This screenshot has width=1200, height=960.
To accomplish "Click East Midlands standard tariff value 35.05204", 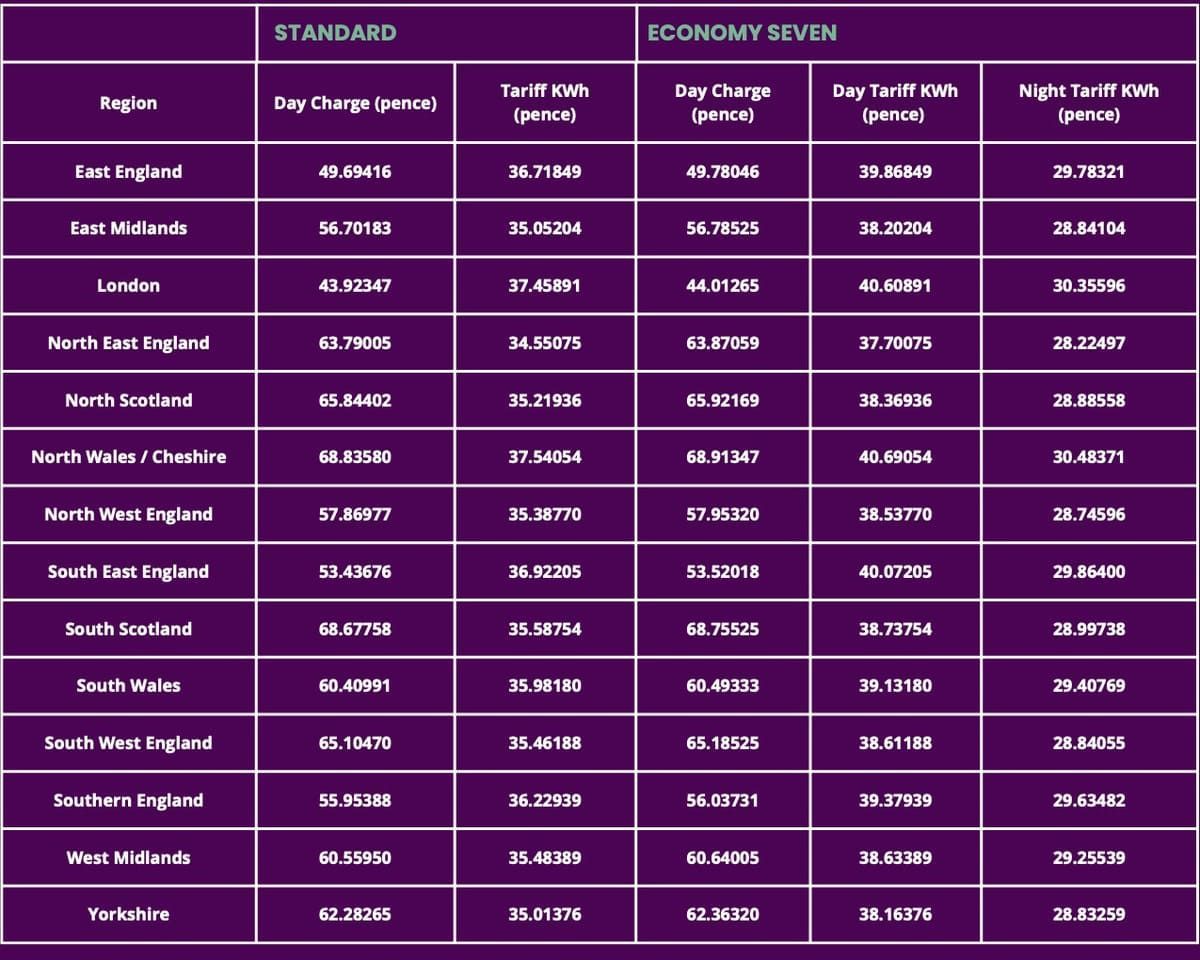I will [544, 228].
